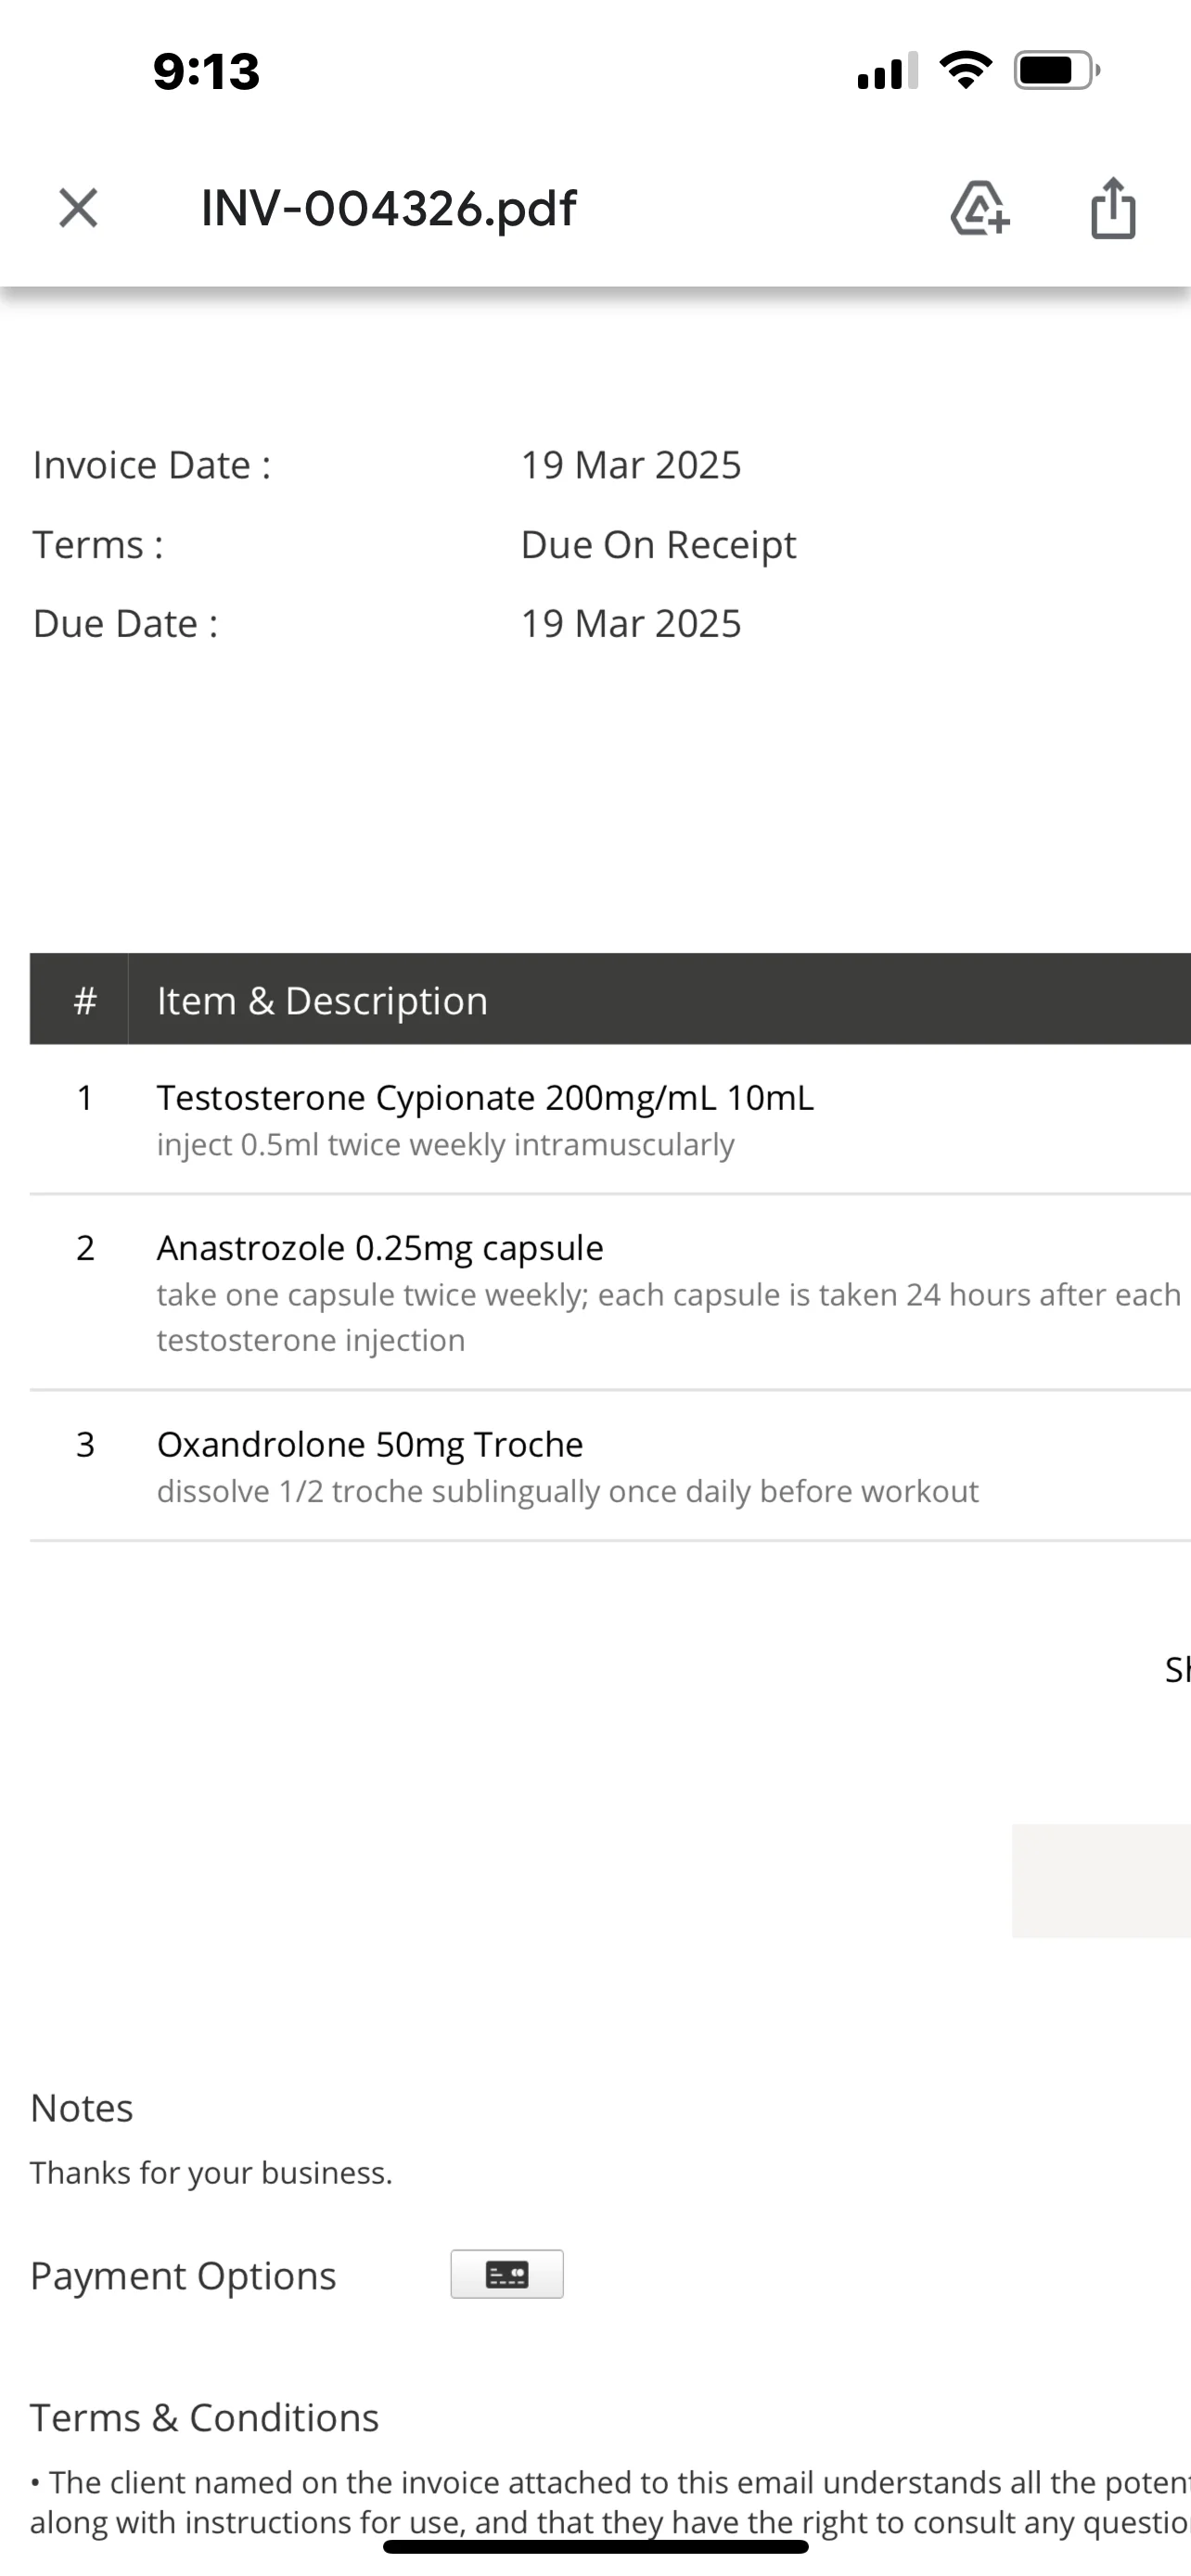Tap the Invoice Date value 19 Mar 2025
The image size is (1191, 2576).
631,465
